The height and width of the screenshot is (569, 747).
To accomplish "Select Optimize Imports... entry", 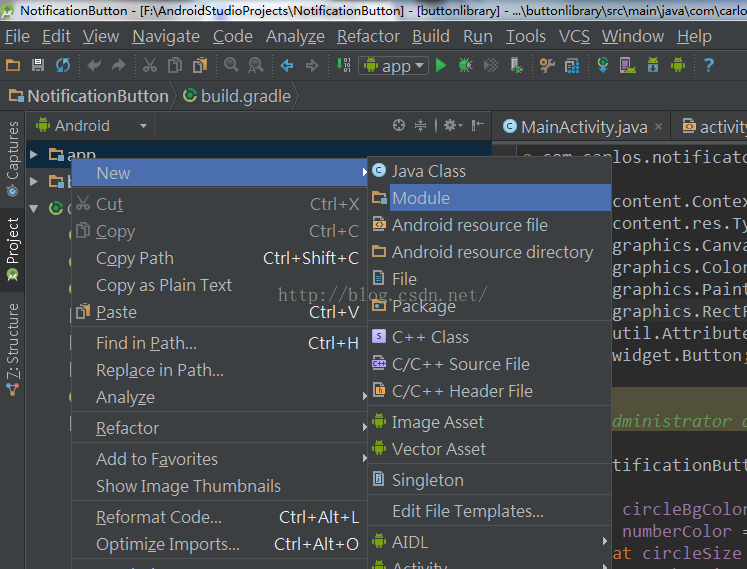I will coord(219,544).
